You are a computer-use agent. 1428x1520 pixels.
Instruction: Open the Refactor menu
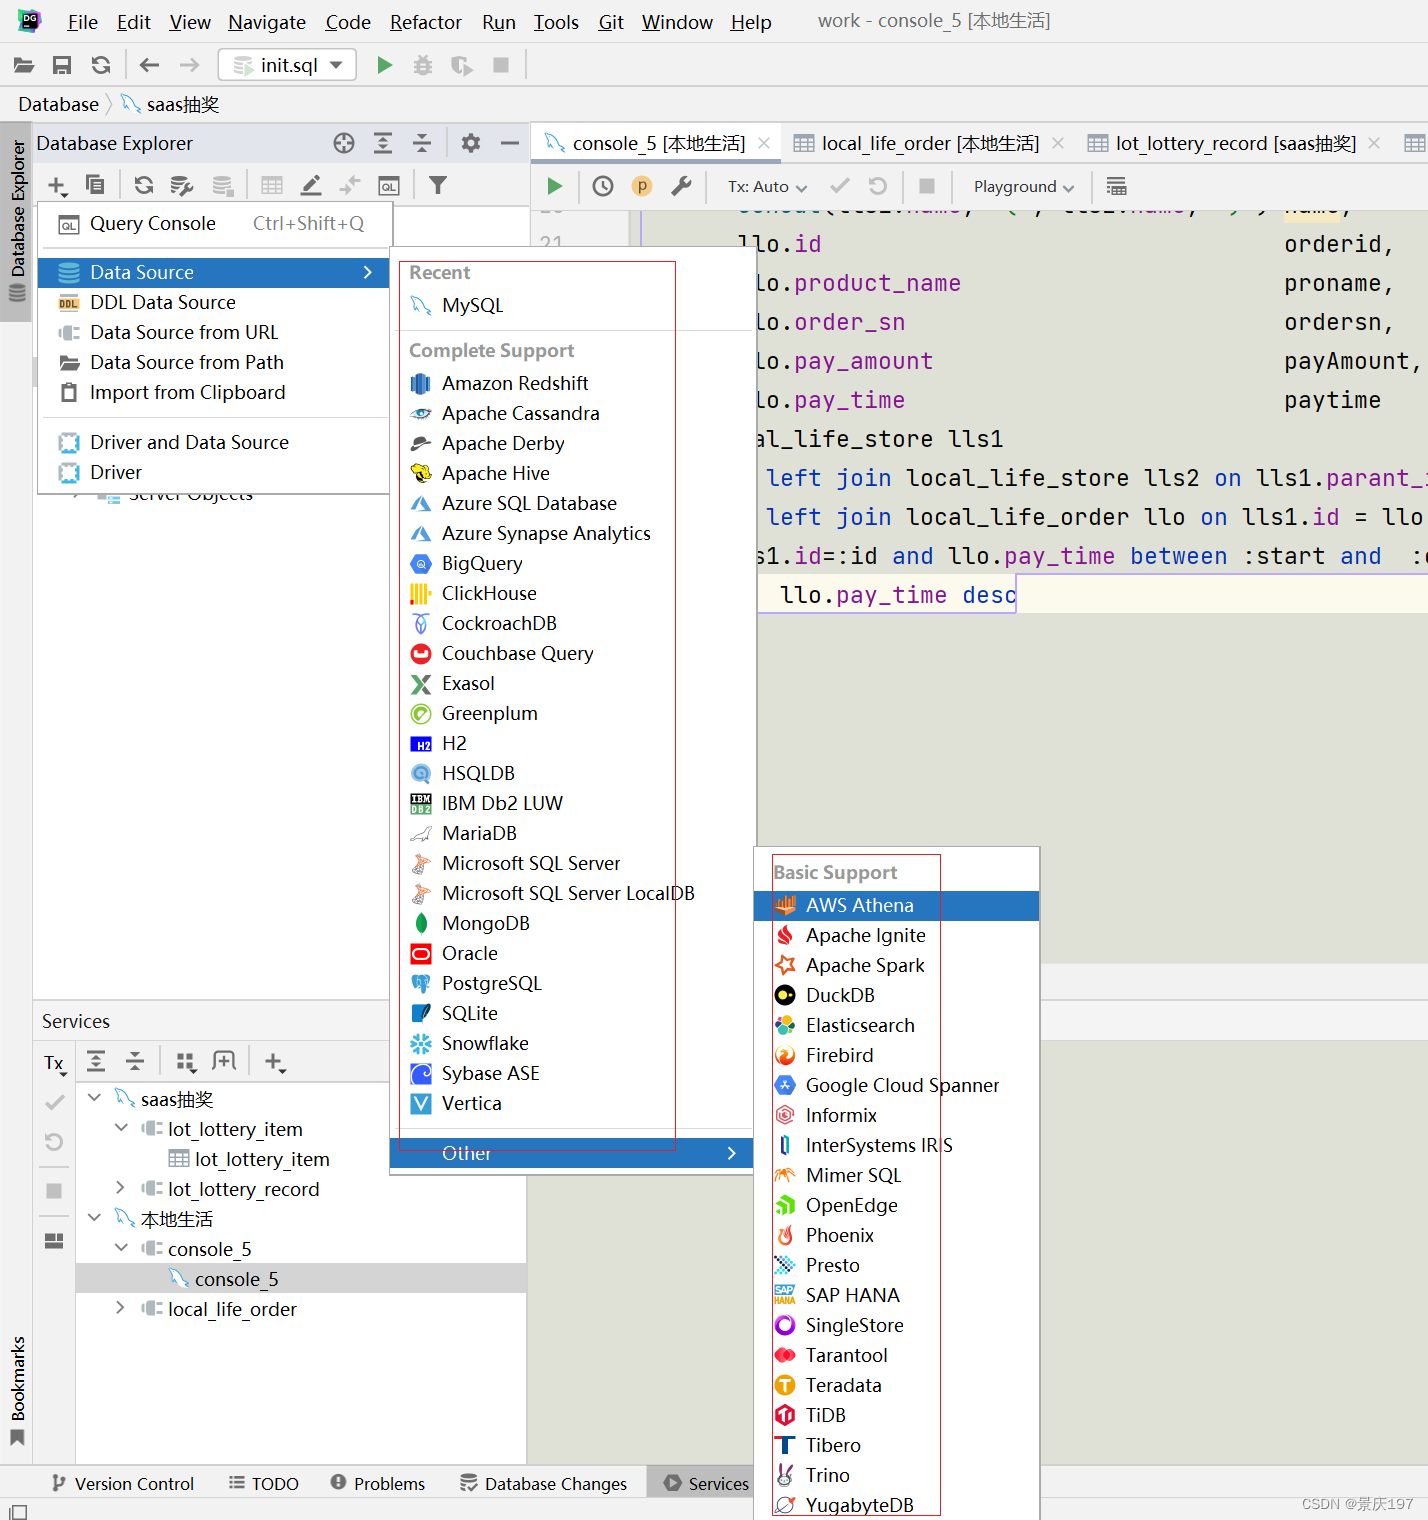[x=426, y=22]
